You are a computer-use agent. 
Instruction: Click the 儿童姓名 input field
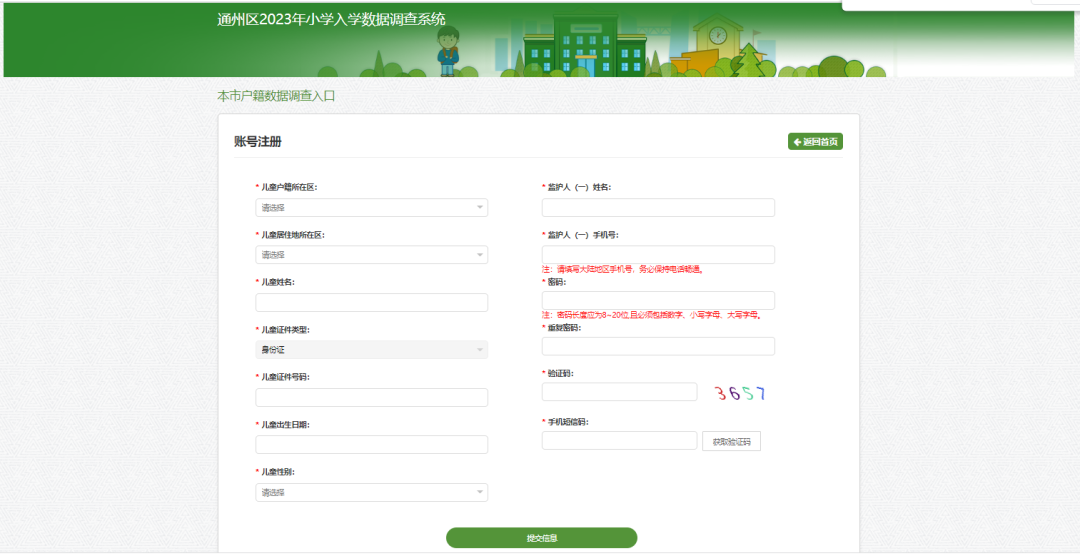(371, 302)
